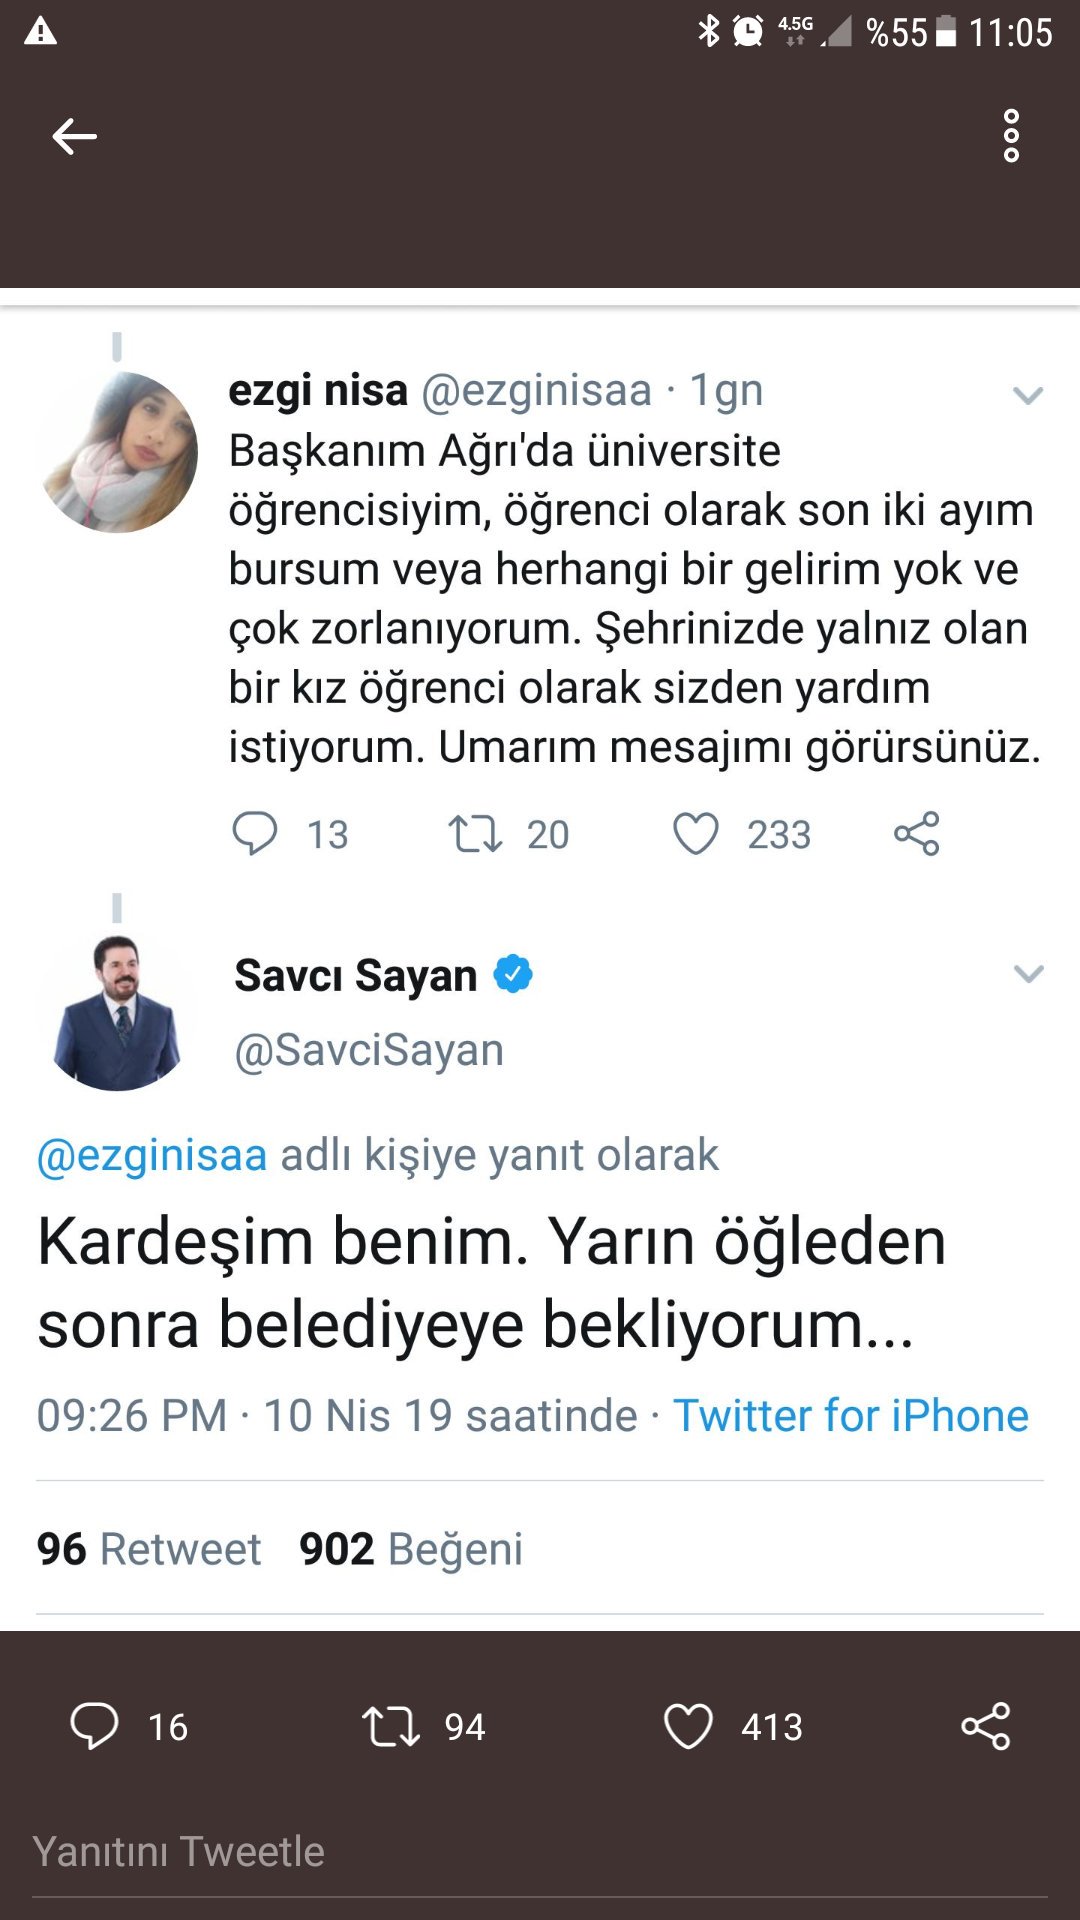The image size is (1080, 1920).
Task: Tap share icon in bottom bar
Action: [986, 1726]
